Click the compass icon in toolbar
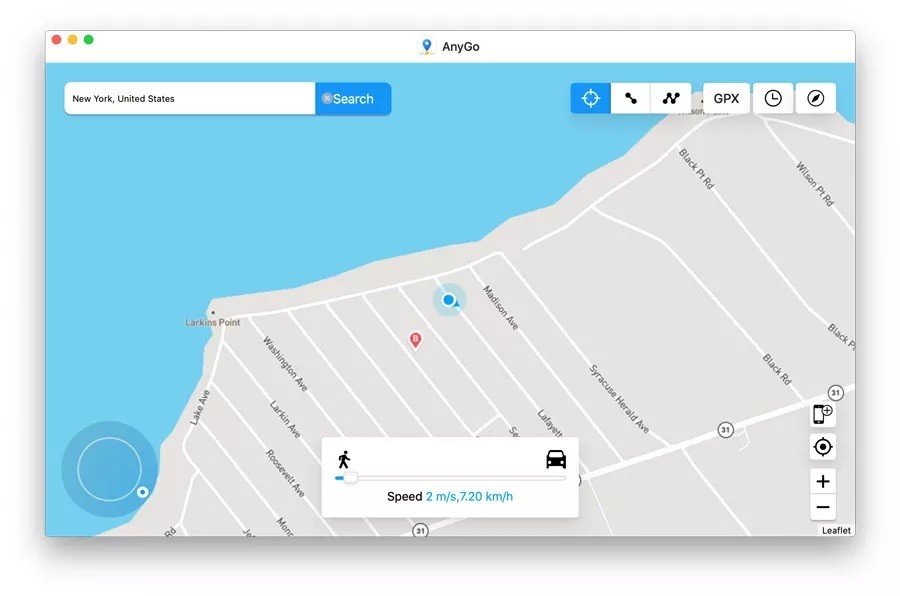The height and width of the screenshot is (596, 900). (816, 98)
